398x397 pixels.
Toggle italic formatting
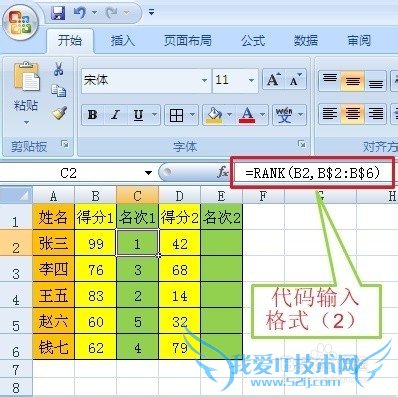coord(115,115)
